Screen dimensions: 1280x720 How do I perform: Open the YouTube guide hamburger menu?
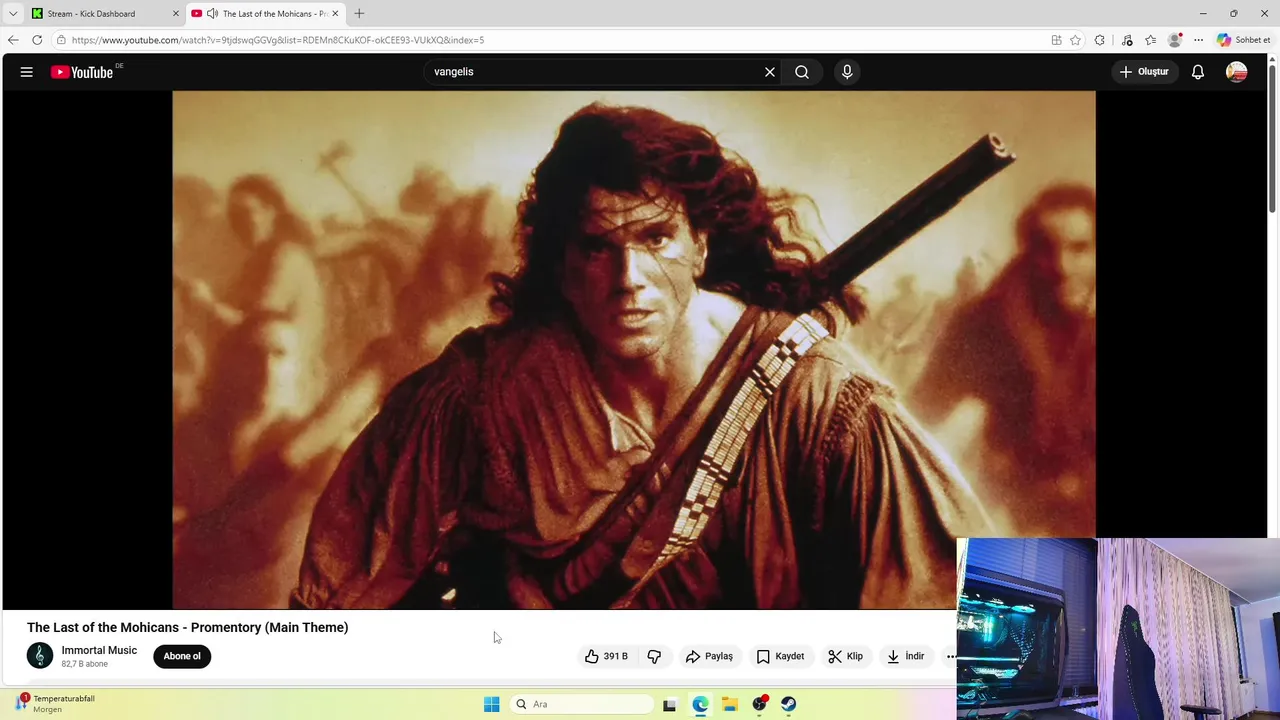(27, 72)
